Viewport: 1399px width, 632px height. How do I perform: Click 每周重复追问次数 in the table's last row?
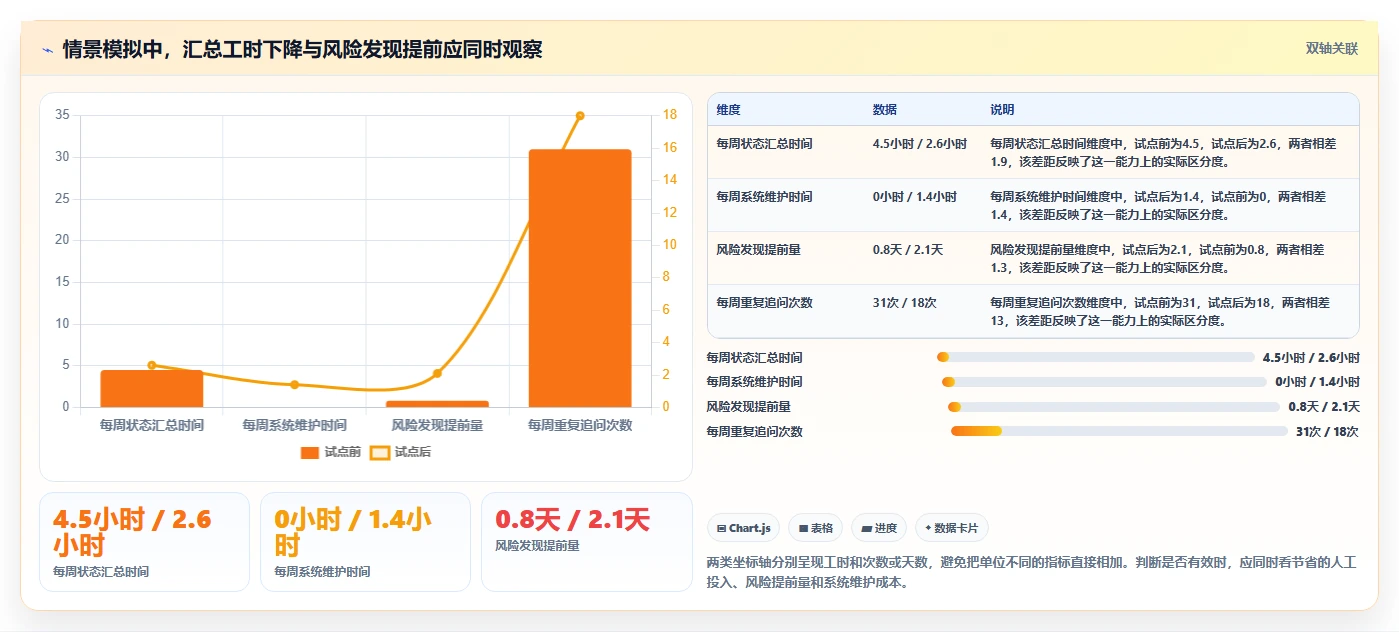(765, 302)
